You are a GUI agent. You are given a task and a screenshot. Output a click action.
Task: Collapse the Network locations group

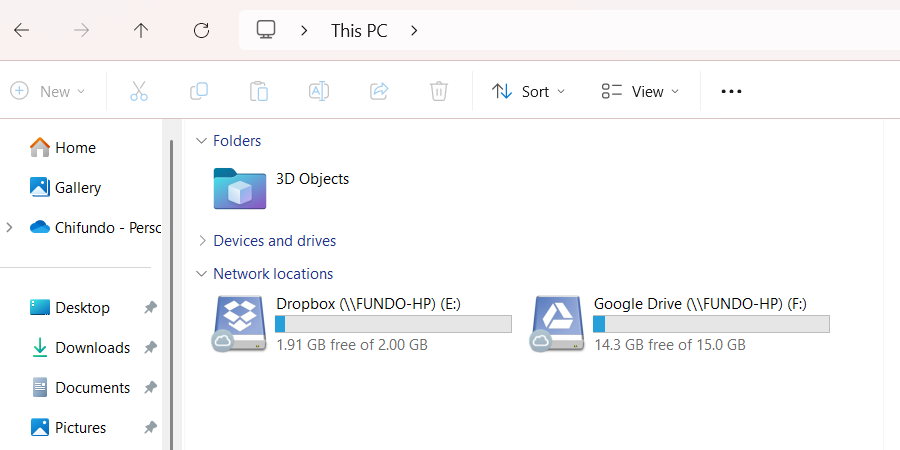[202, 274]
